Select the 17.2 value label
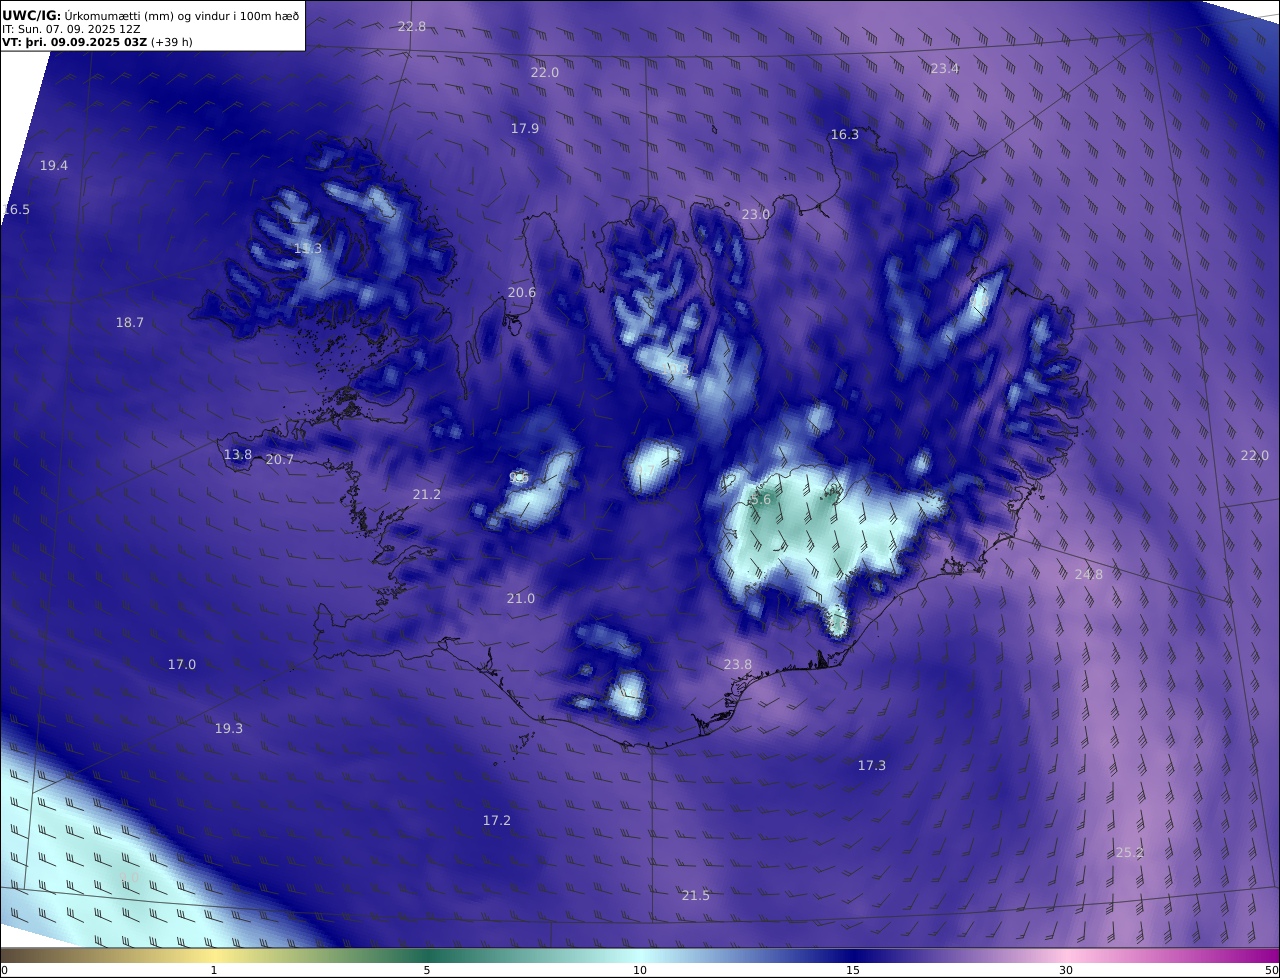 coord(497,820)
